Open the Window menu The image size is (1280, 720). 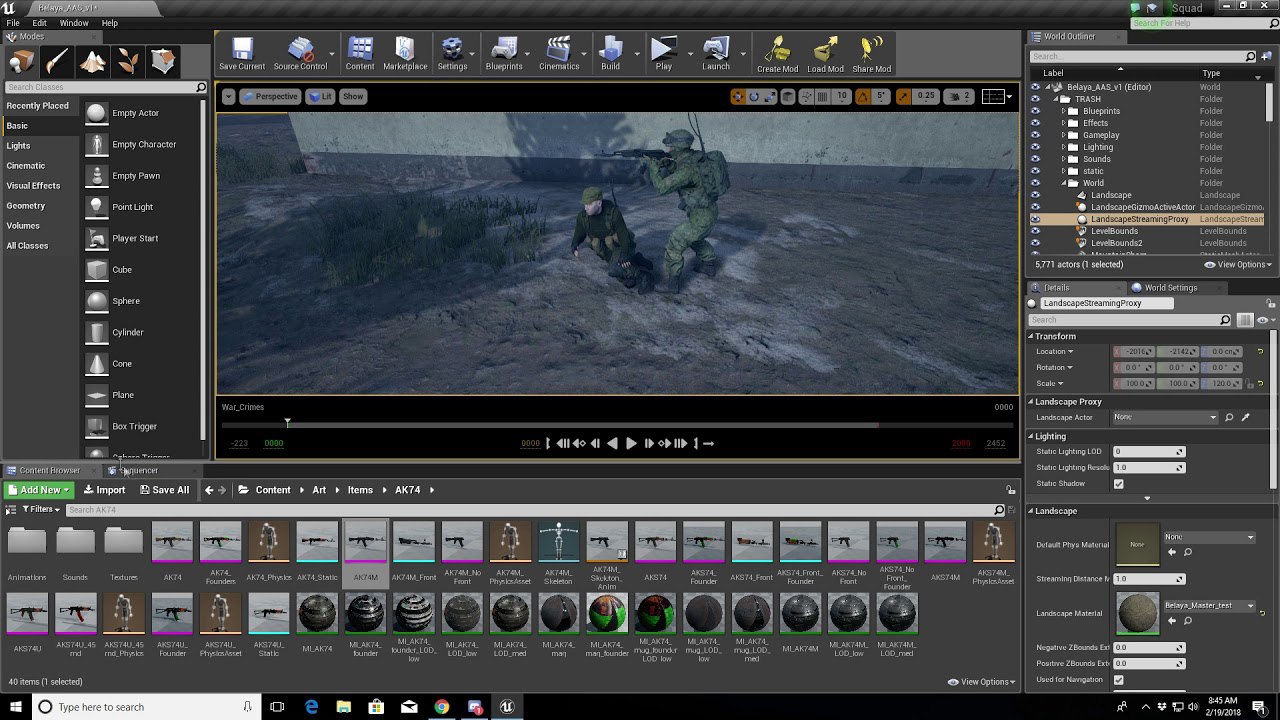point(74,22)
